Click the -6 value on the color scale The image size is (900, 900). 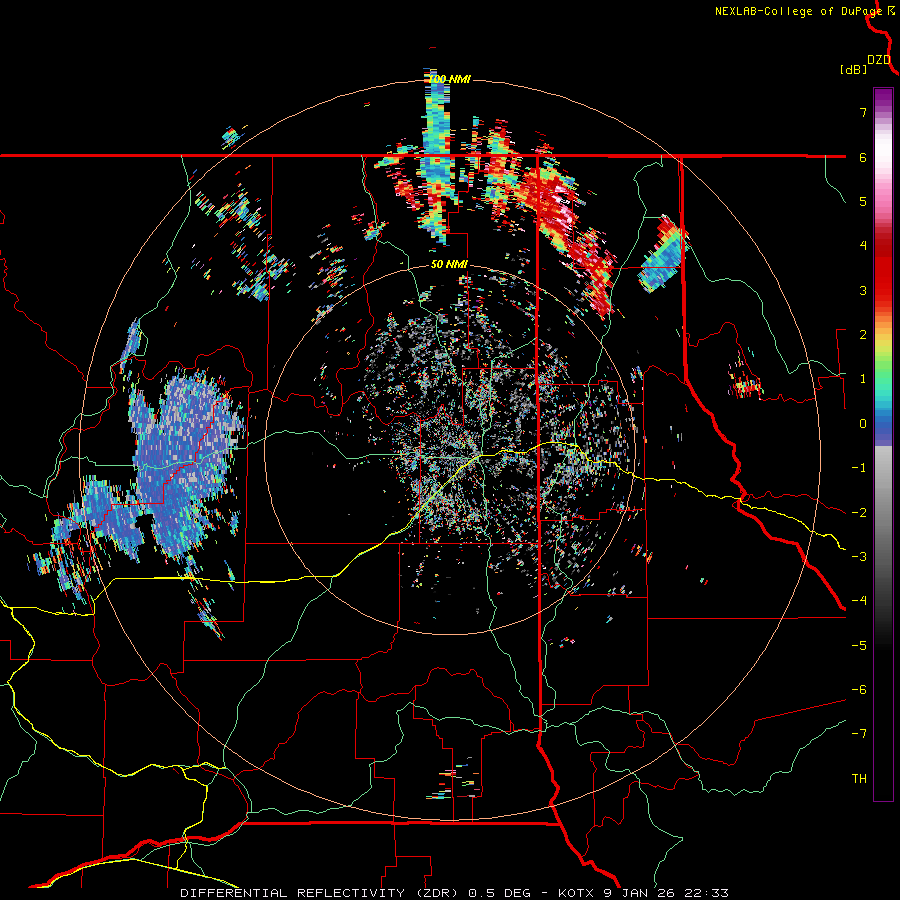[x=859, y=690]
